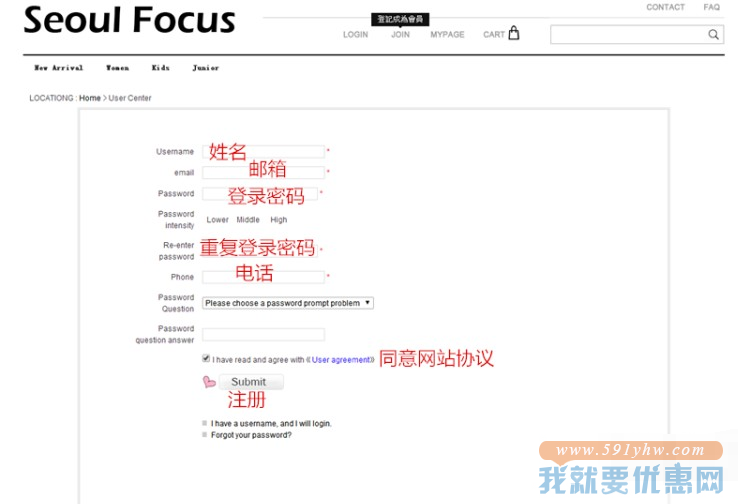Focus the email input field
The image size is (738, 504).
click(264, 173)
